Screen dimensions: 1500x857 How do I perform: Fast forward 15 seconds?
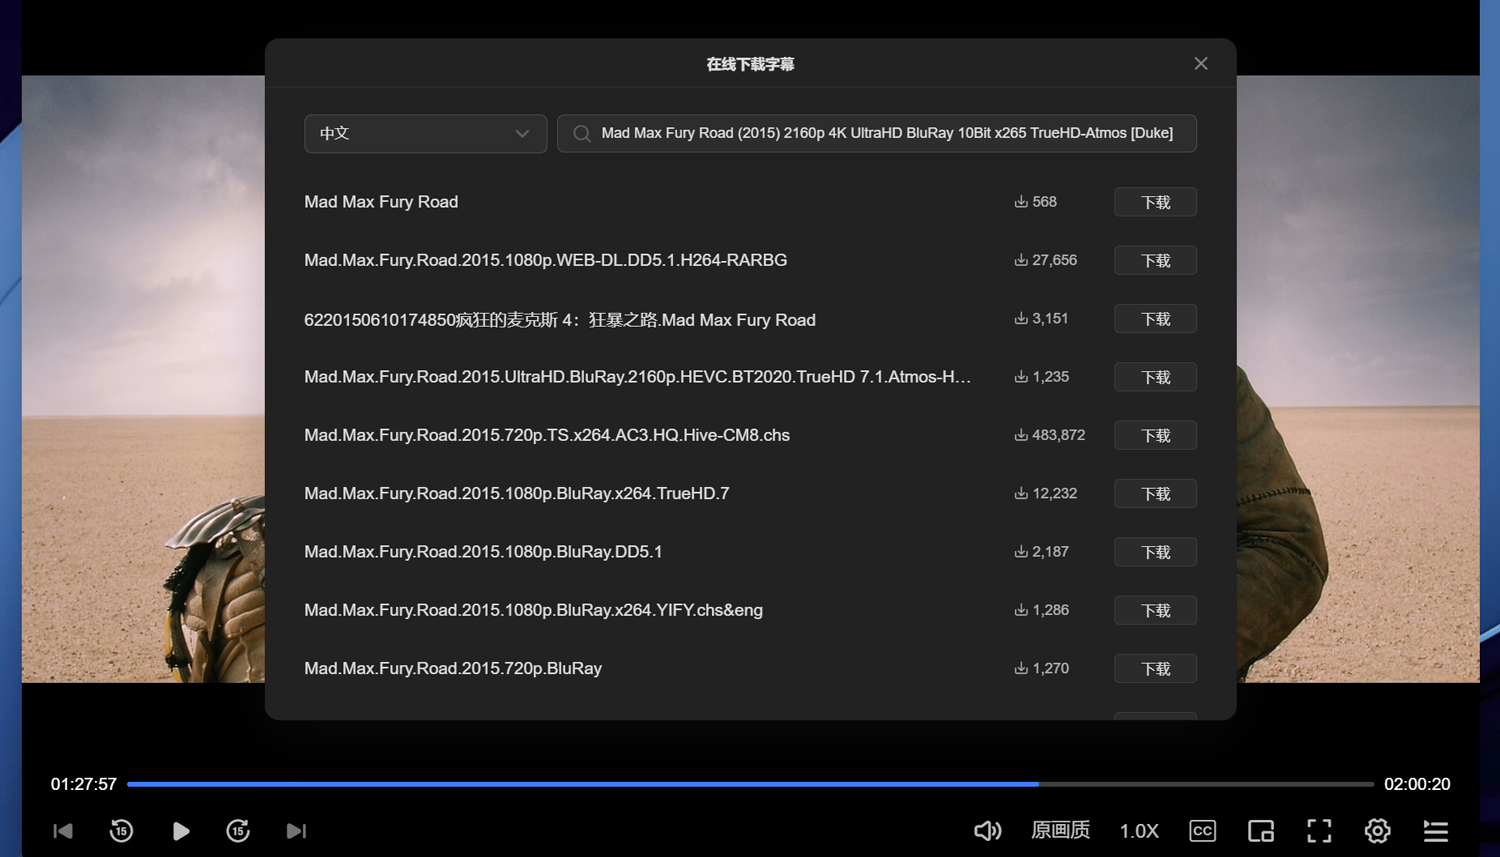tap(238, 831)
